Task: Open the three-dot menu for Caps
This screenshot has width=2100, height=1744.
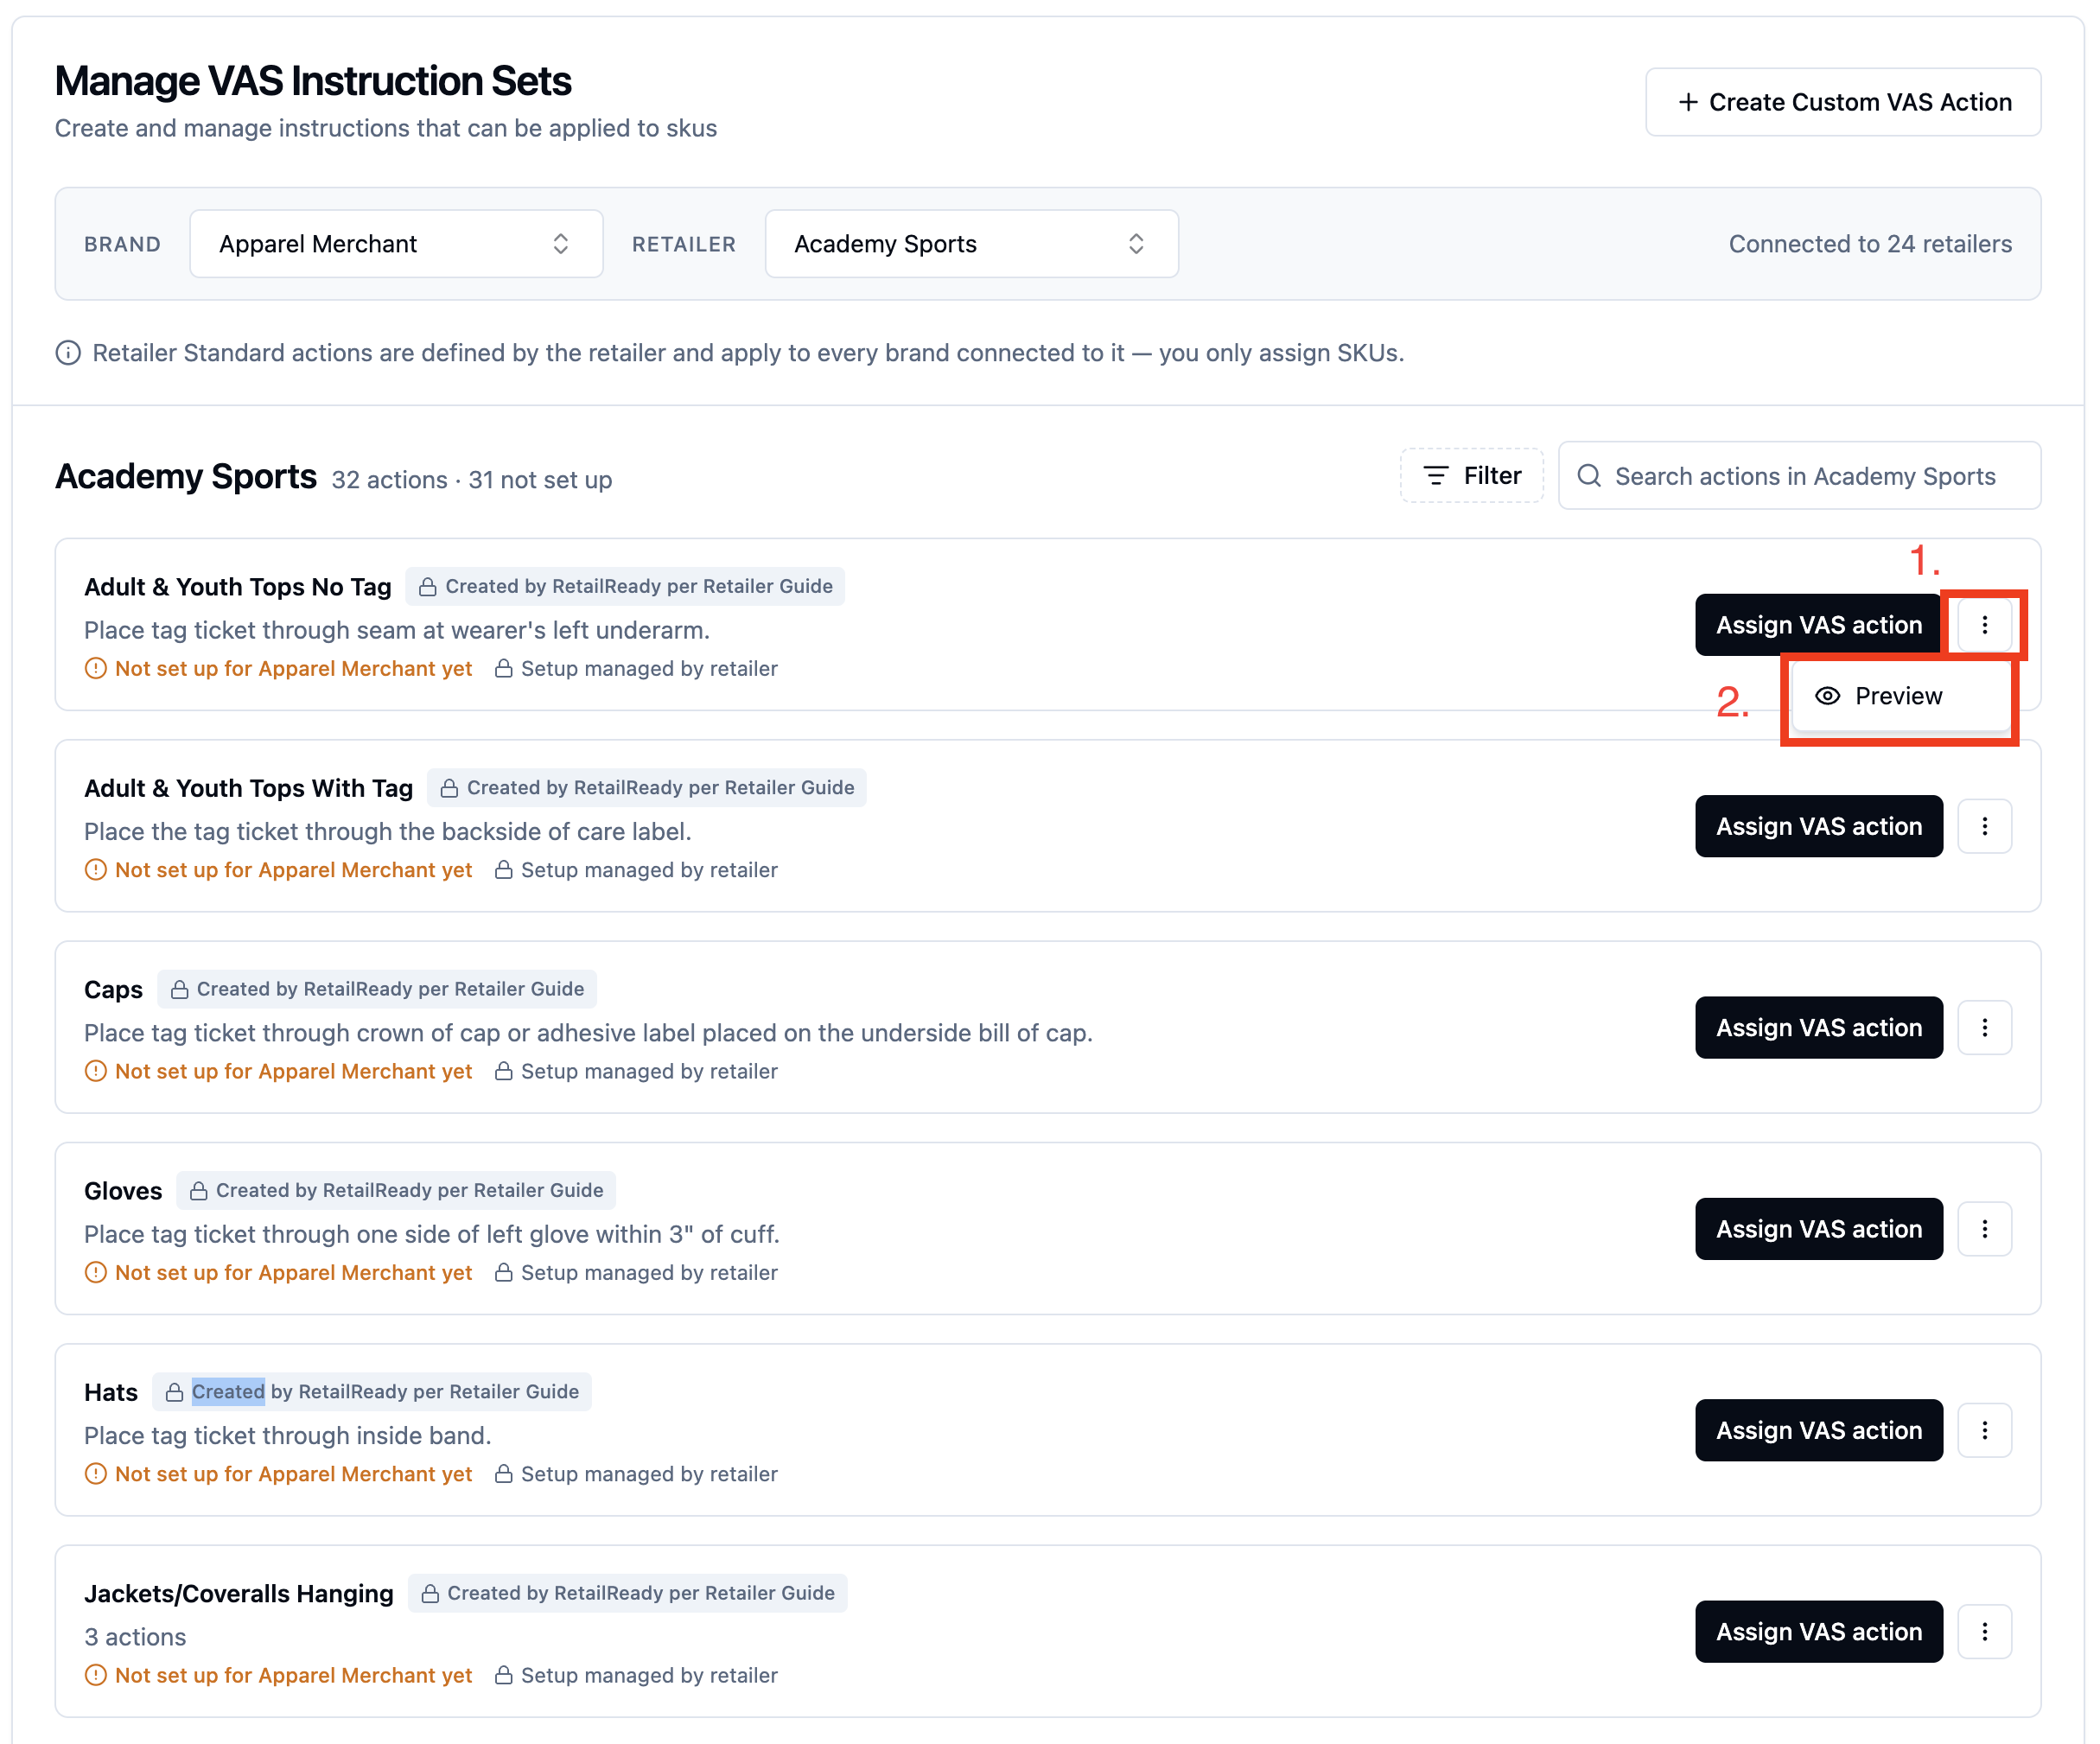Action: click(x=1984, y=1027)
